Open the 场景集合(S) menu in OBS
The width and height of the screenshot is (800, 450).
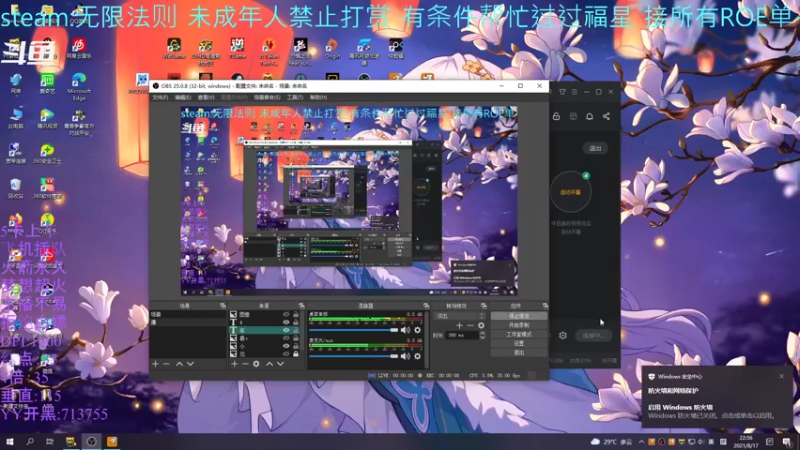pos(267,97)
